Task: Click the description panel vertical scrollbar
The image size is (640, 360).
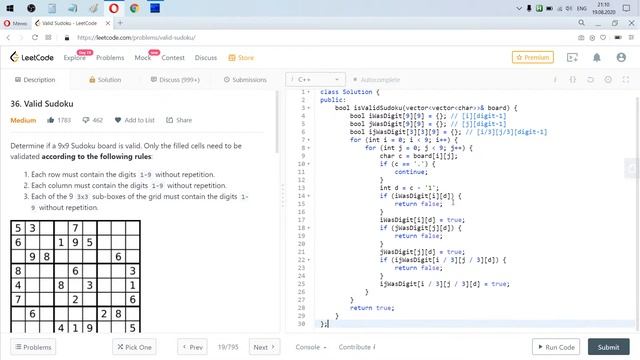Action: (x=278, y=122)
